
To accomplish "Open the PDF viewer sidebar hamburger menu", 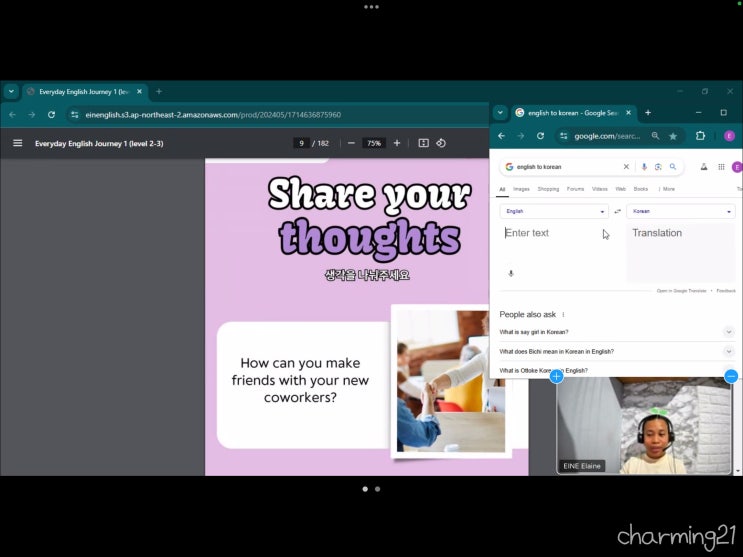I will [x=18, y=143].
